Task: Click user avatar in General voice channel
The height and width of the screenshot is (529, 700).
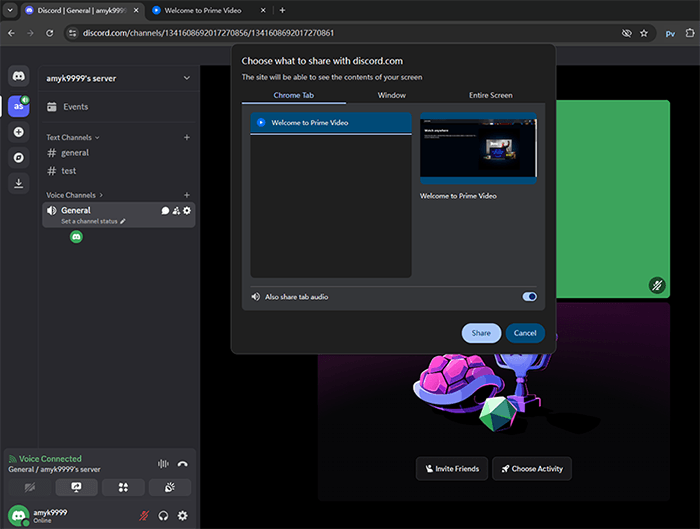Action: pos(76,237)
